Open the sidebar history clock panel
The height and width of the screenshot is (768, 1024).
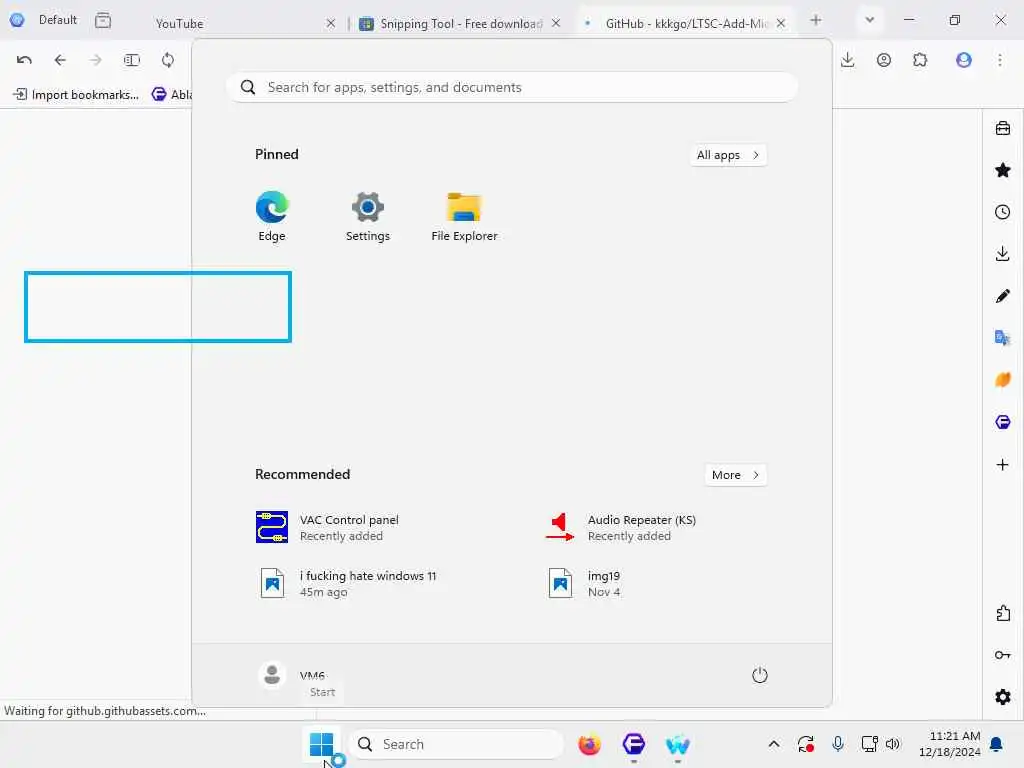(x=1002, y=212)
